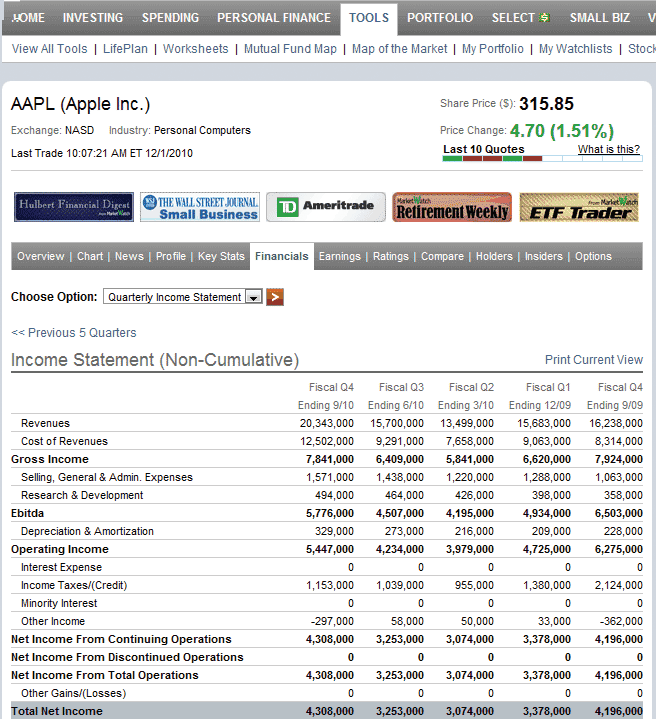The image size is (656, 719).
Task: Open the PORTFOLIO menu in top navigation
Action: [x=440, y=18]
